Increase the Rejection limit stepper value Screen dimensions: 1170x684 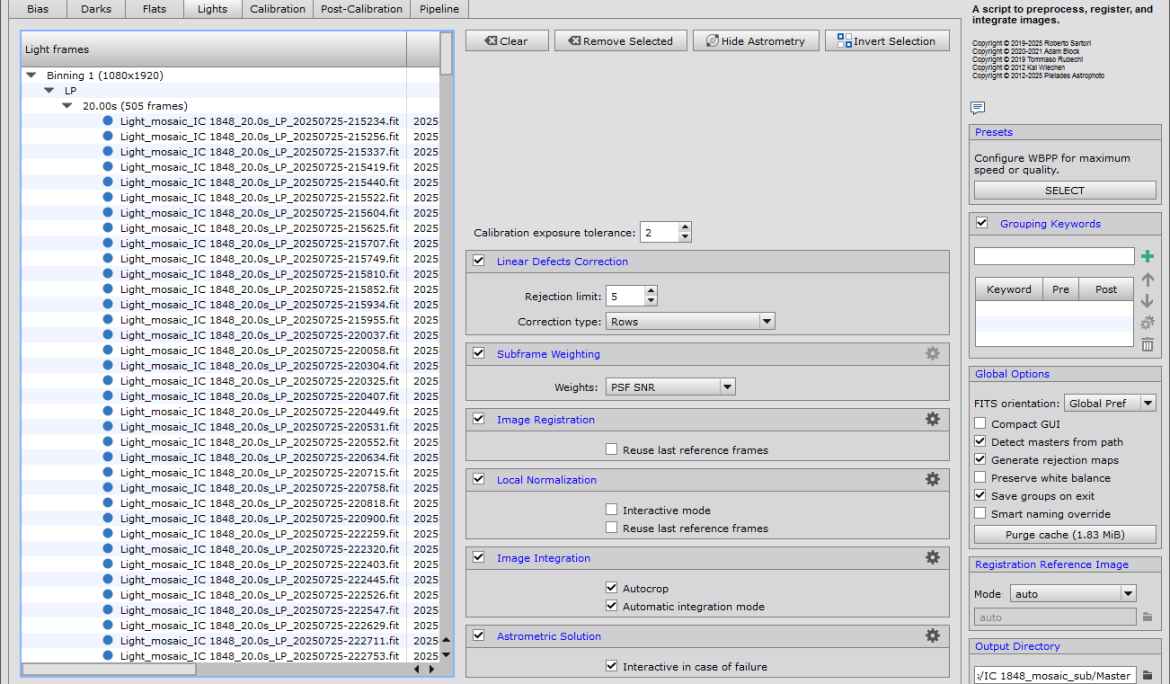pyautogui.click(x=651, y=292)
